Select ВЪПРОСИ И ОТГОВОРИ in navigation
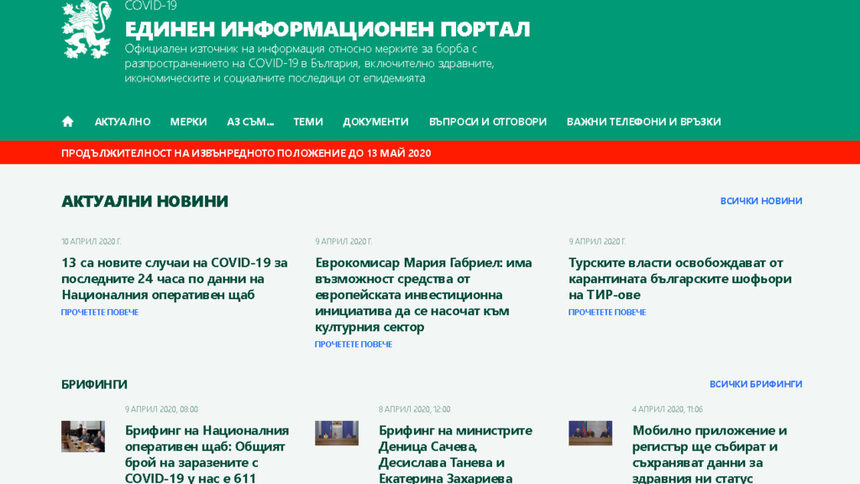 487,122
